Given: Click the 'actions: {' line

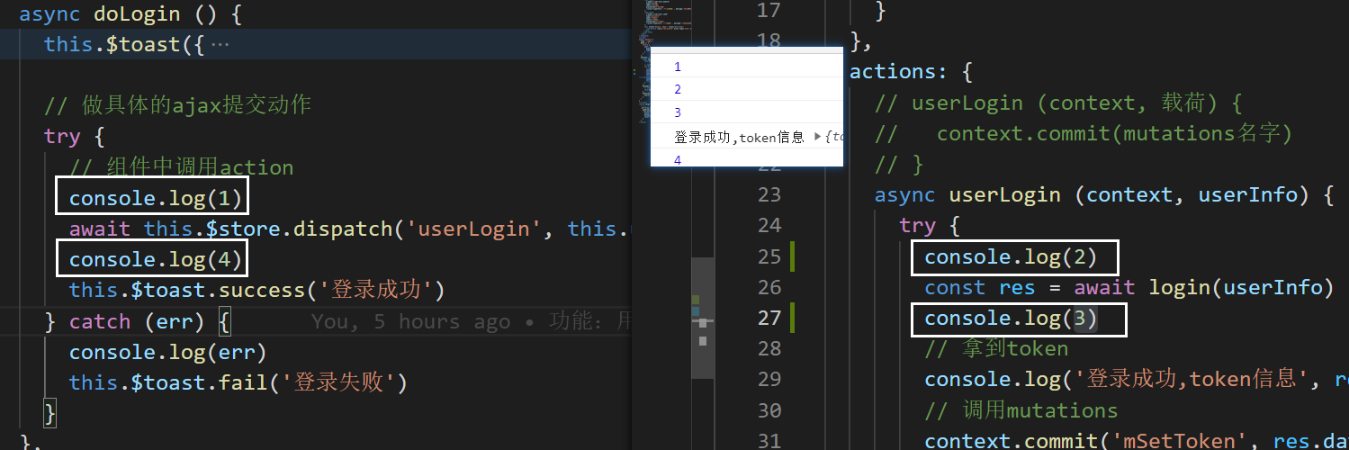Looking at the screenshot, I should (x=910, y=73).
